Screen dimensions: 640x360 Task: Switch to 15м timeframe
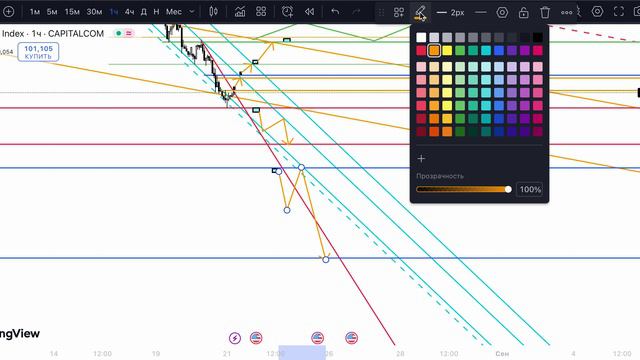coord(72,12)
